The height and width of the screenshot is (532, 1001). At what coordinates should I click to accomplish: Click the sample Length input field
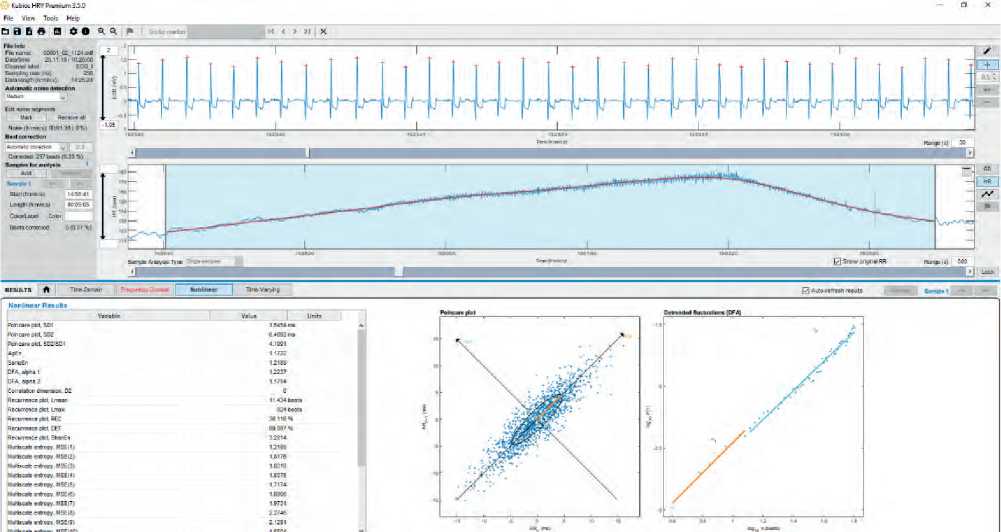(x=78, y=205)
